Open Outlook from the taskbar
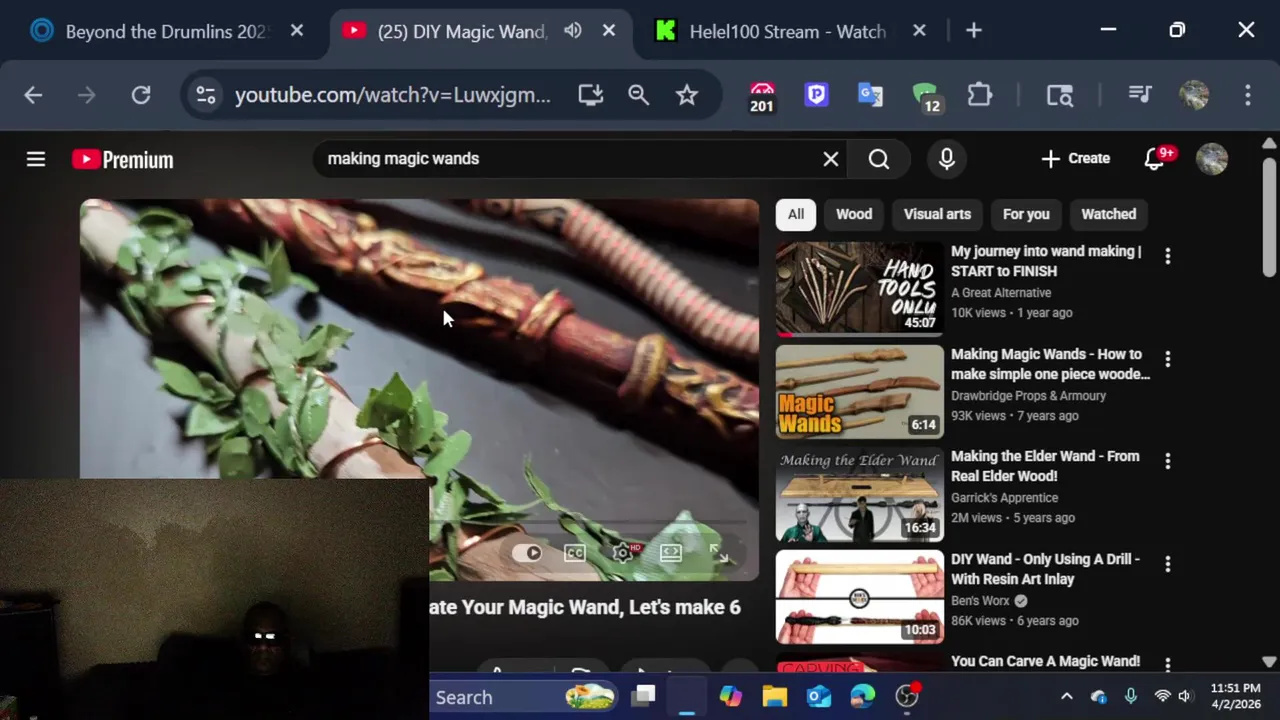The image size is (1280, 720). click(x=819, y=697)
